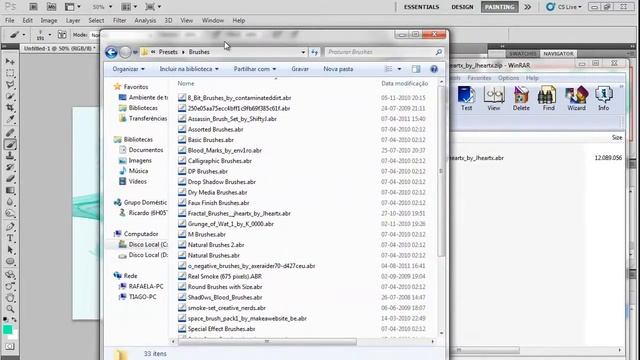Open Explorer help question mark icon
The image size is (640, 360).
434,69
